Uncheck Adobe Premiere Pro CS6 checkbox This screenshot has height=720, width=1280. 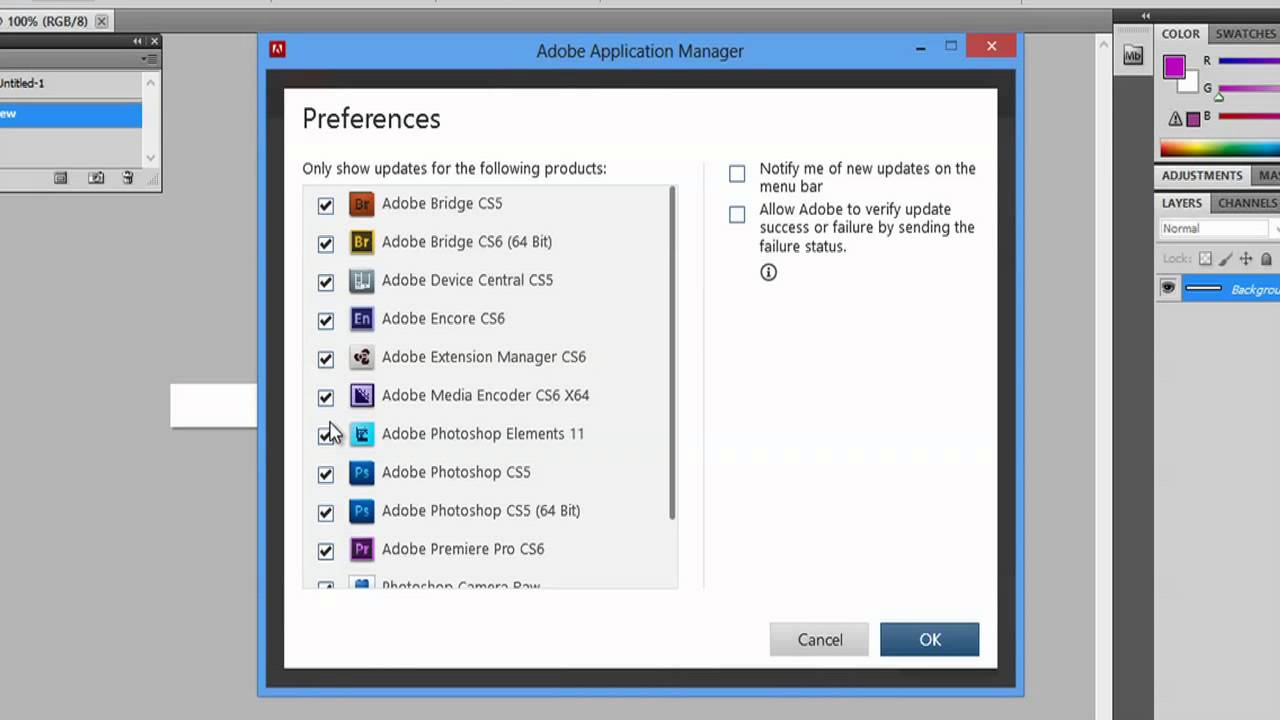click(326, 550)
